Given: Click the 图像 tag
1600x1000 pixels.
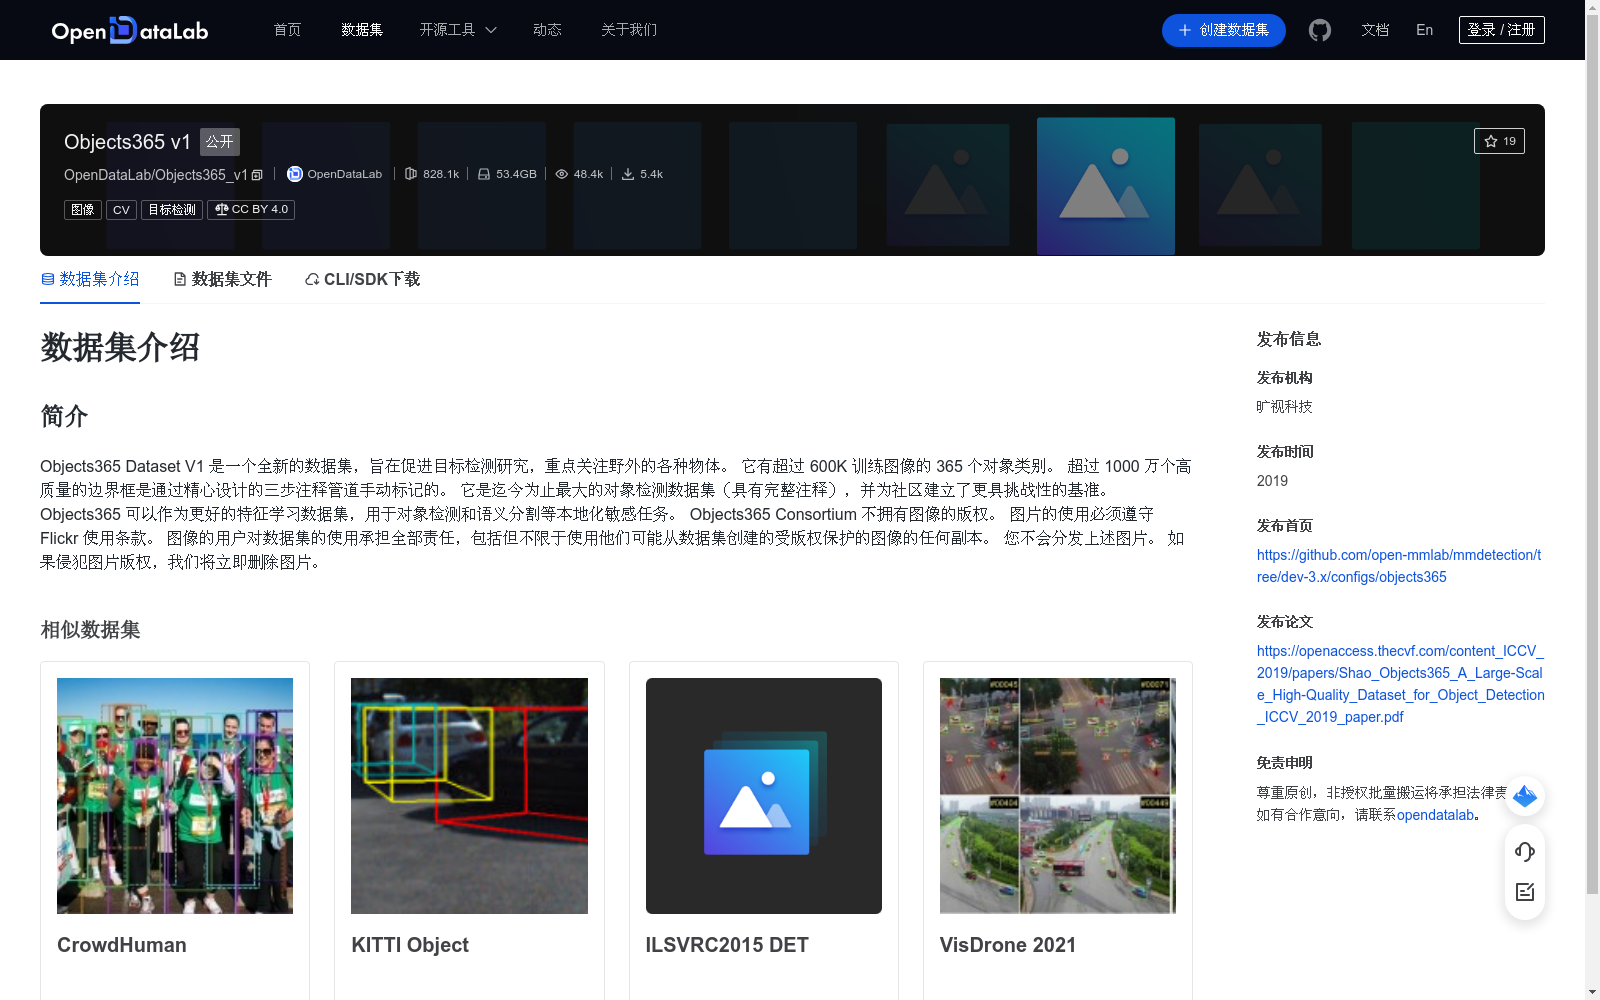Looking at the screenshot, I should pyautogui.click(x=83, y=210).
